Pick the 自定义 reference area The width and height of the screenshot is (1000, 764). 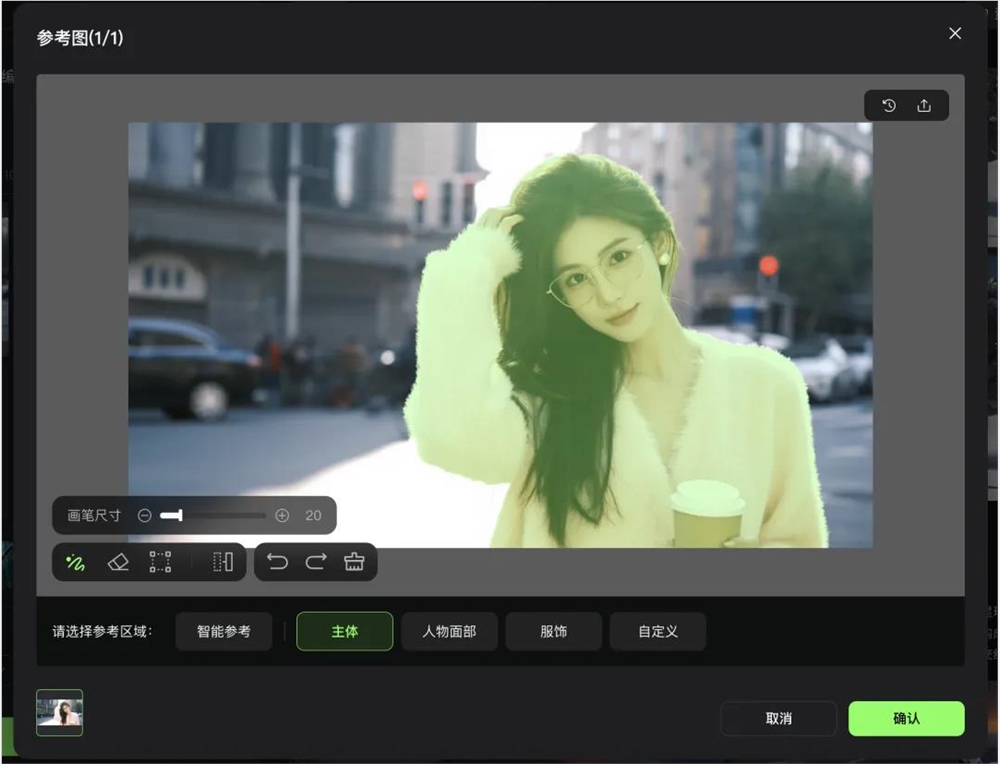tap(658, 631)
